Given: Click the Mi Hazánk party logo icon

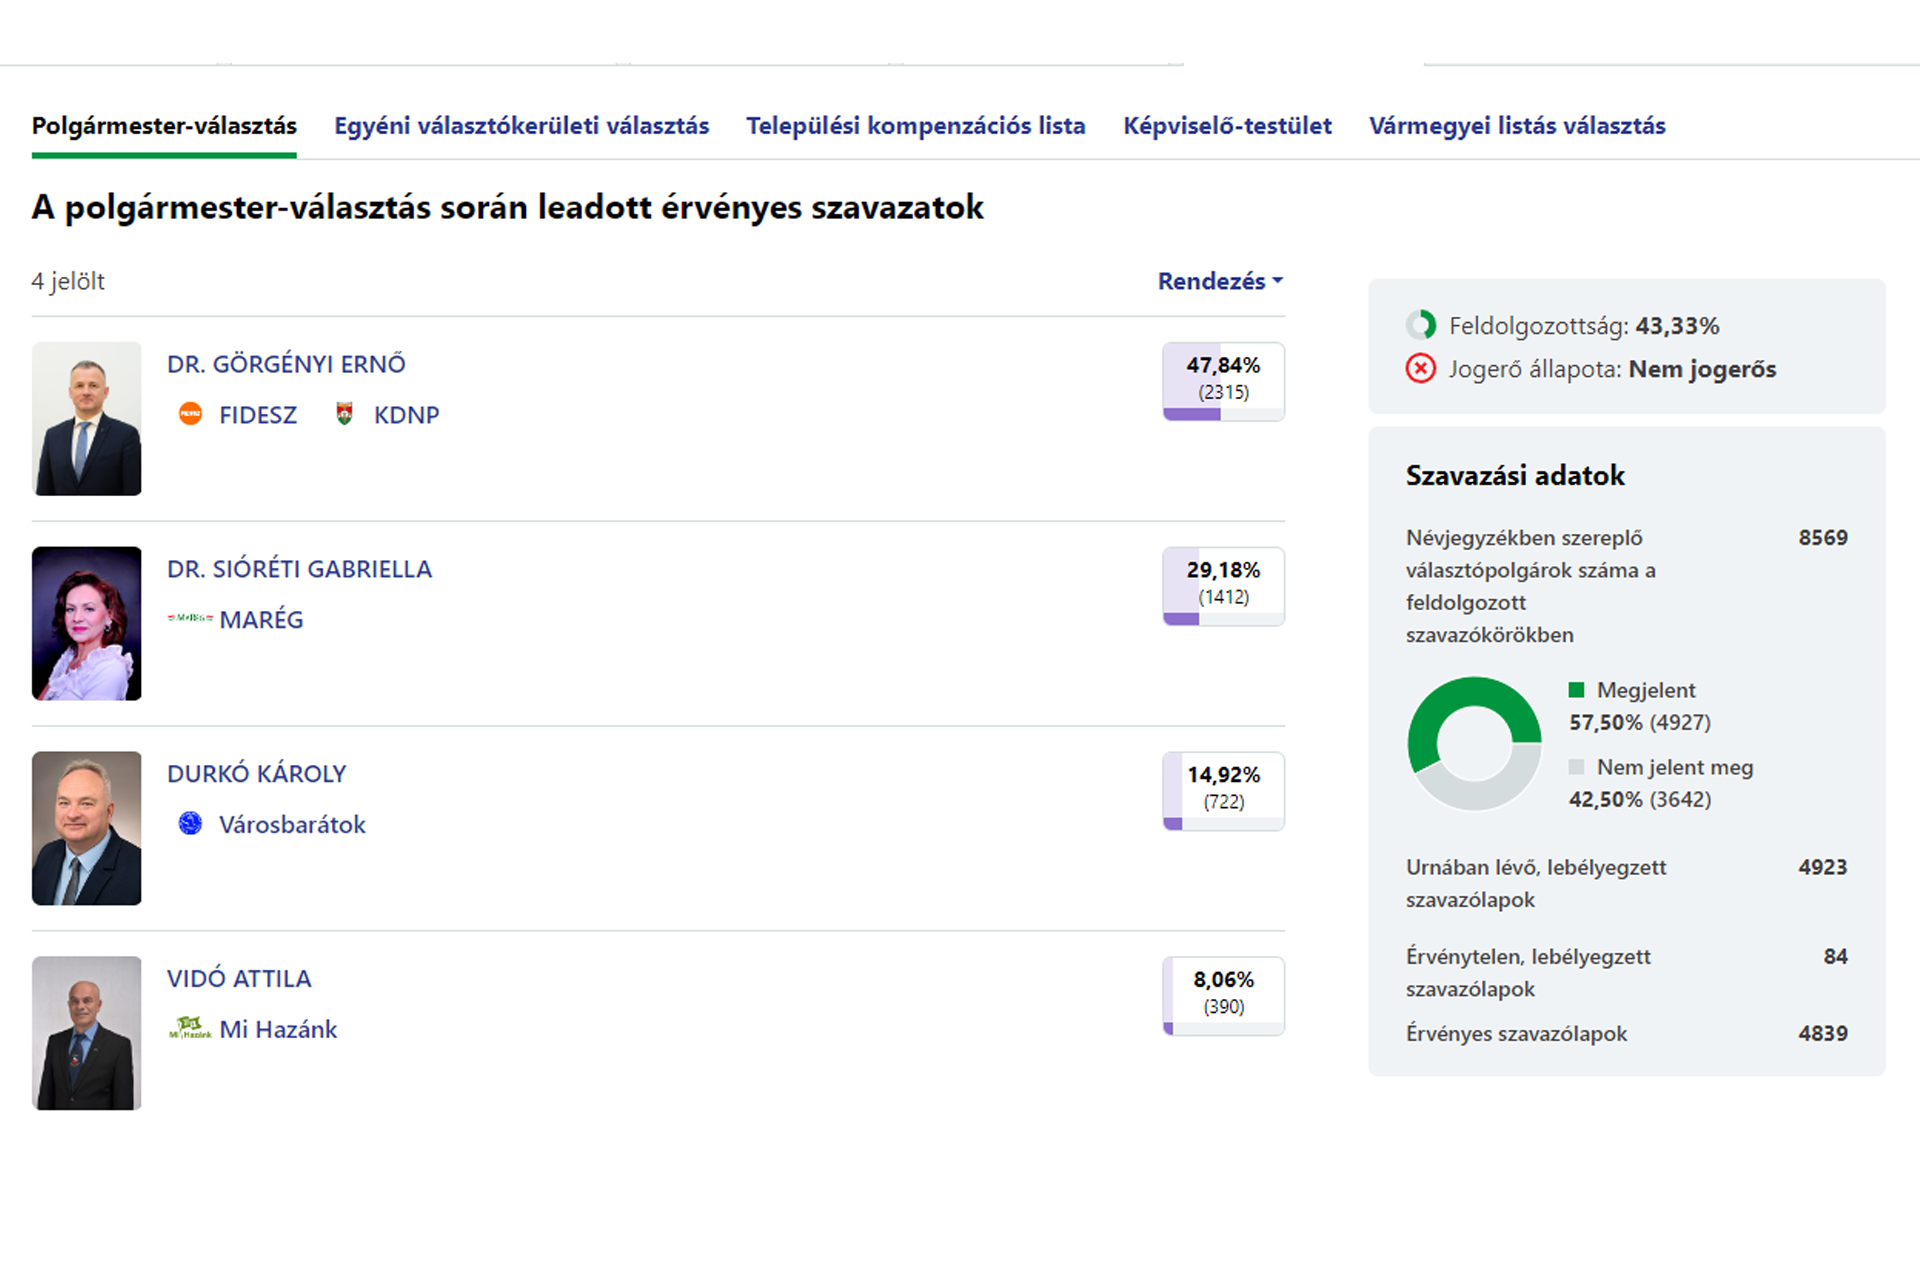Looking at the screenshot, I should pyautogui.click(x=190, y=1027).
